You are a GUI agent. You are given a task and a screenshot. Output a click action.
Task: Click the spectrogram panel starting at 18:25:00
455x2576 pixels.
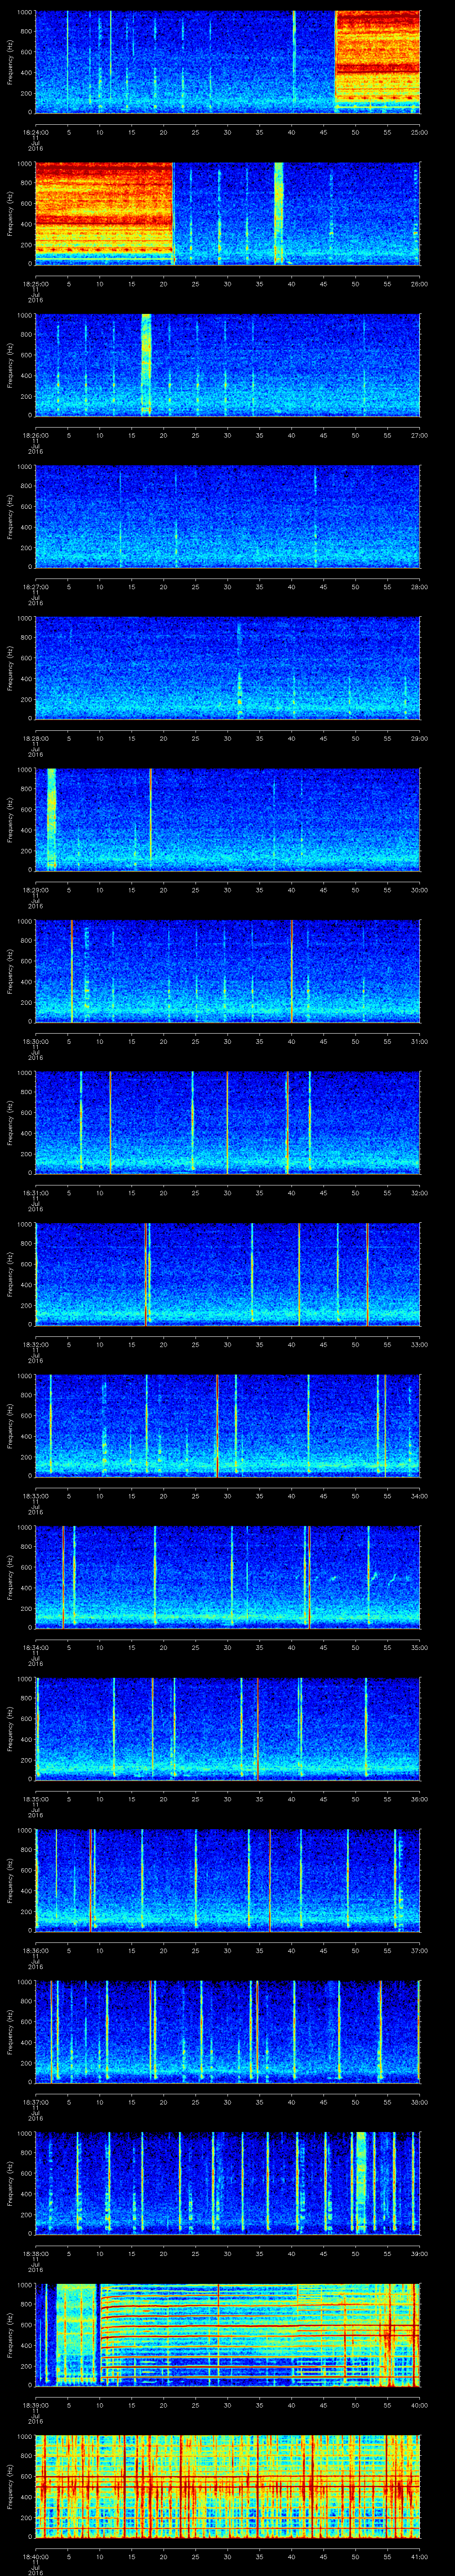tap(228, 213)
